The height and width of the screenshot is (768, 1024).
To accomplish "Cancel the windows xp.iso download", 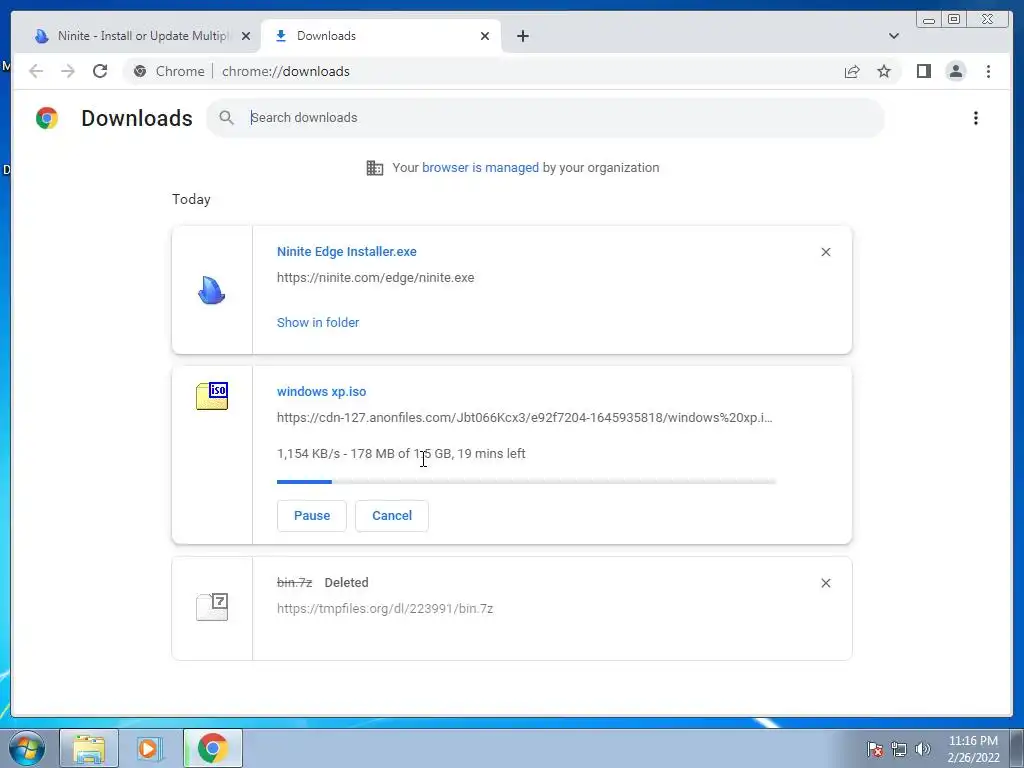I will pos(392,516).
